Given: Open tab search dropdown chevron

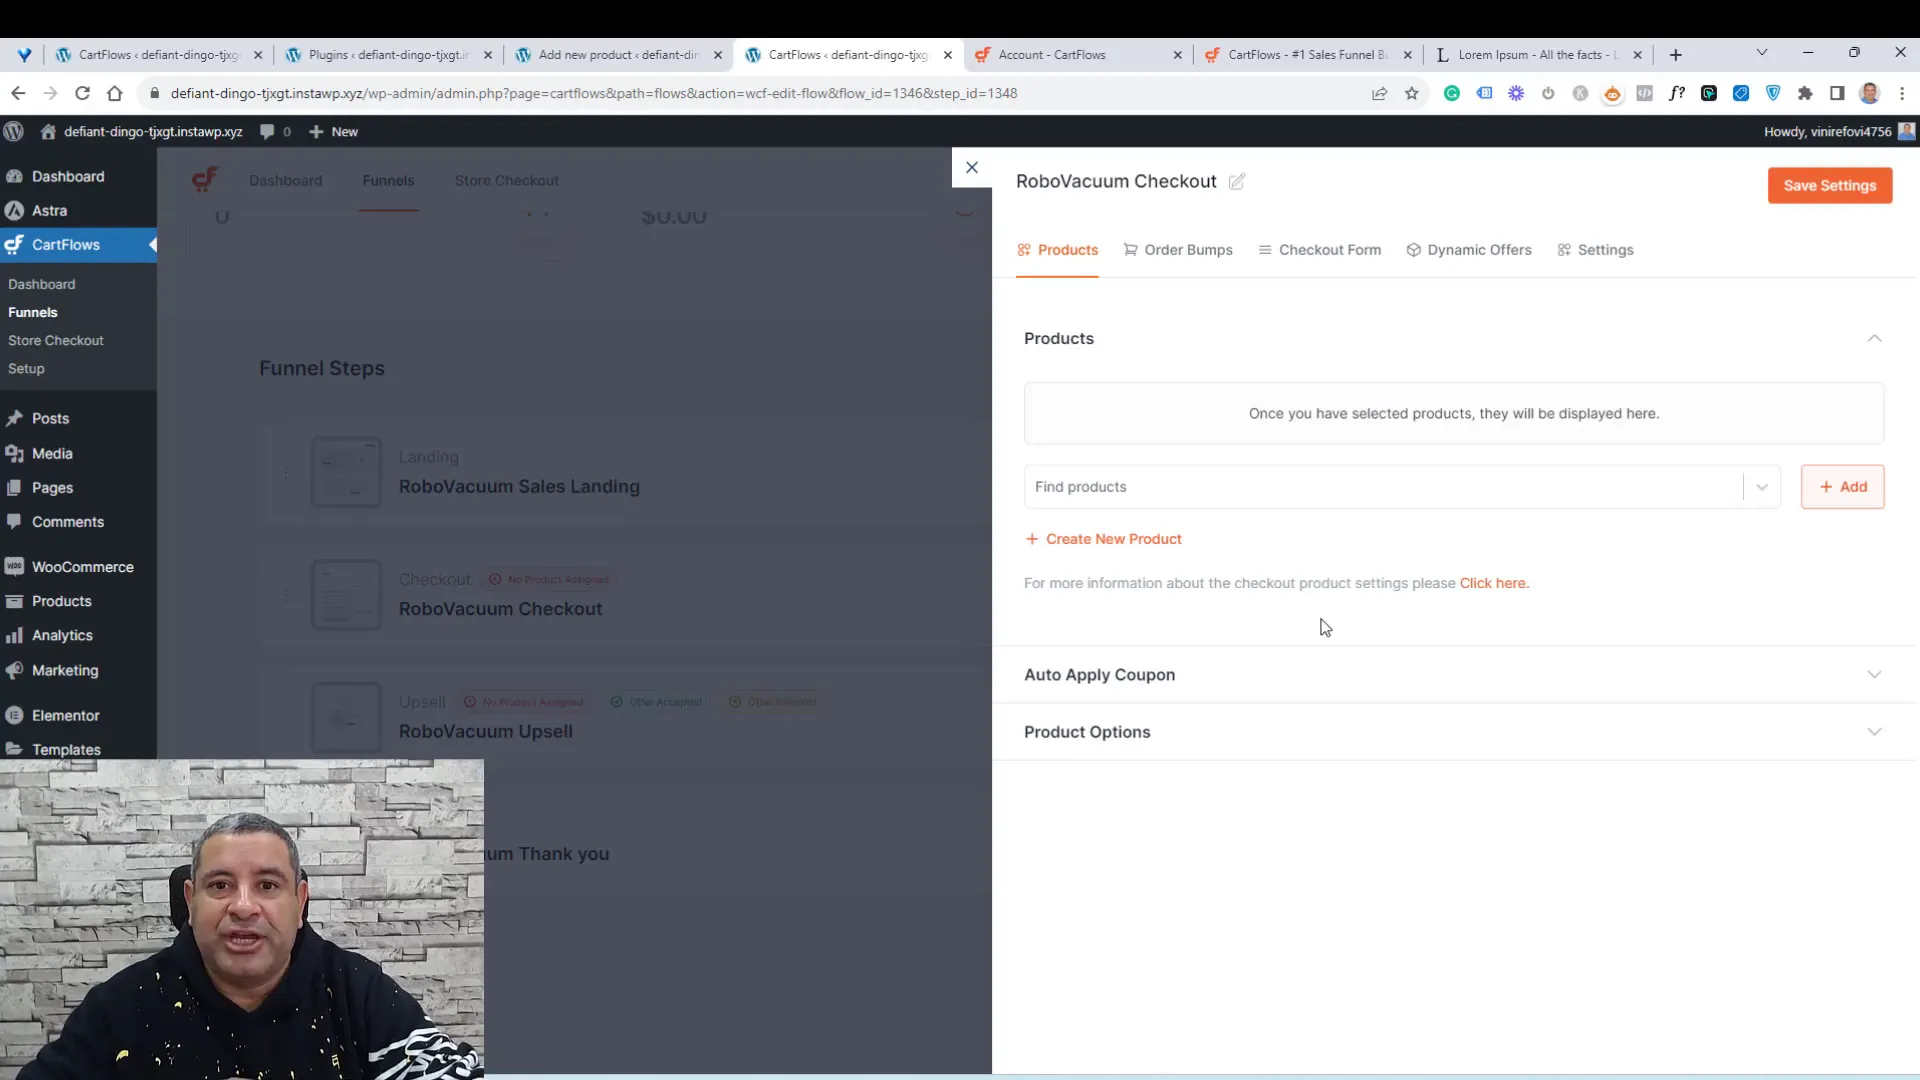Looking at the screenshot, I should point(1762,52).
